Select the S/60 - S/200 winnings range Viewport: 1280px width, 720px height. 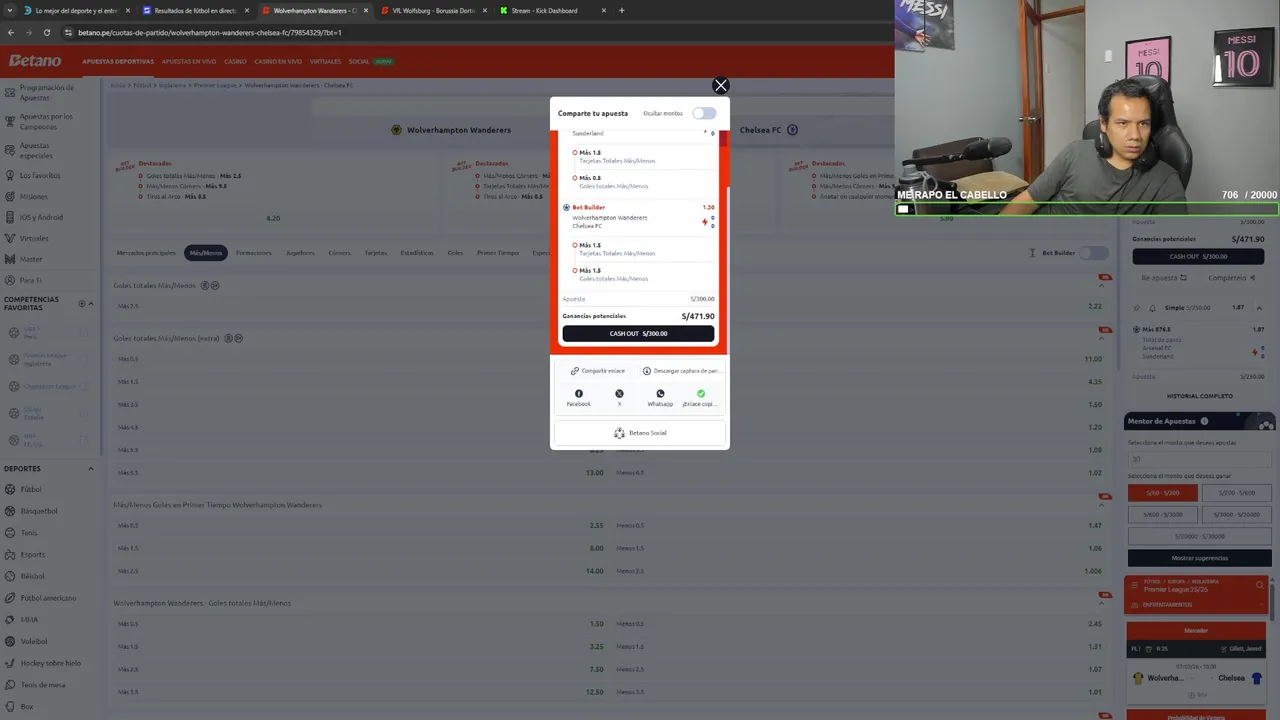tap(1163, 493)
